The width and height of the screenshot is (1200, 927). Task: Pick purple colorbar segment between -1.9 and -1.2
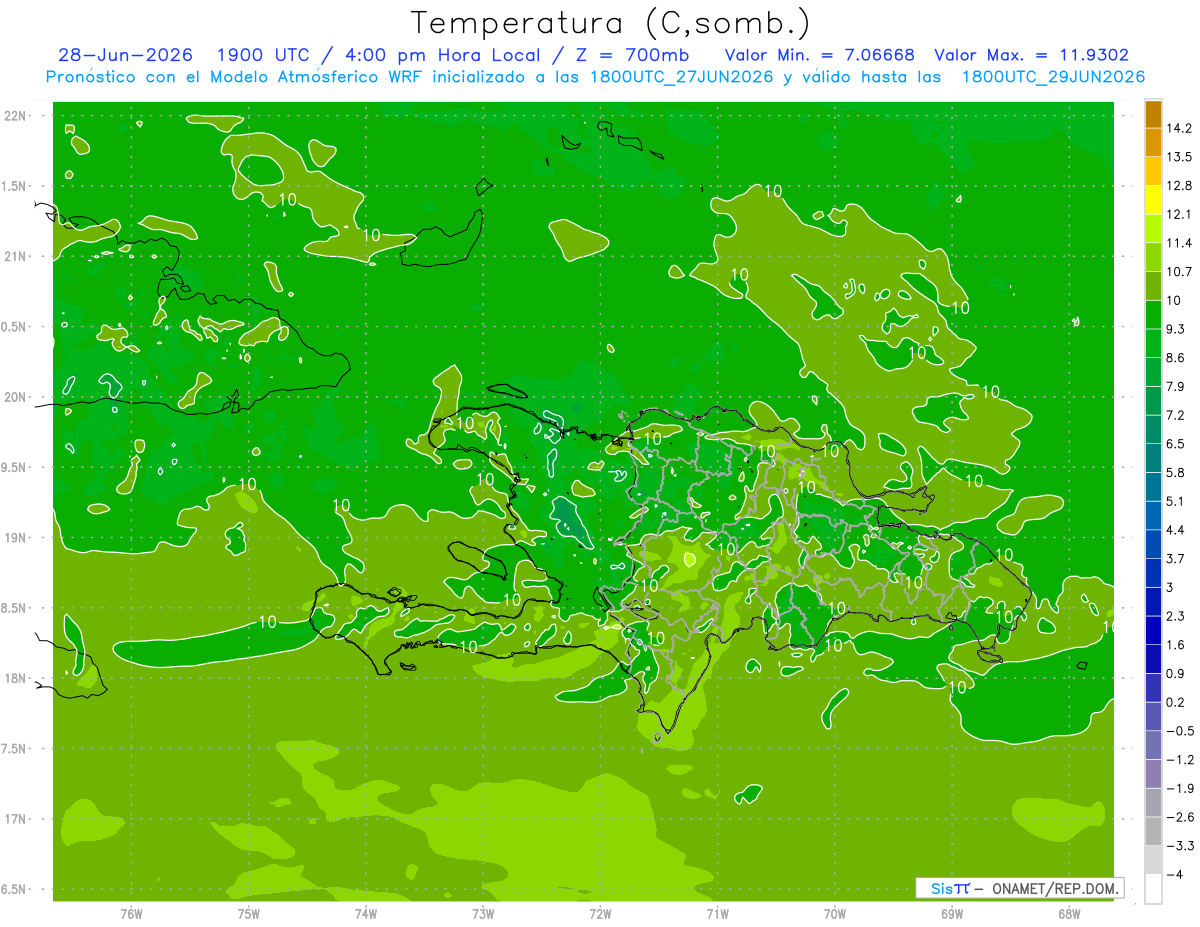click(x=1153, y=775)
